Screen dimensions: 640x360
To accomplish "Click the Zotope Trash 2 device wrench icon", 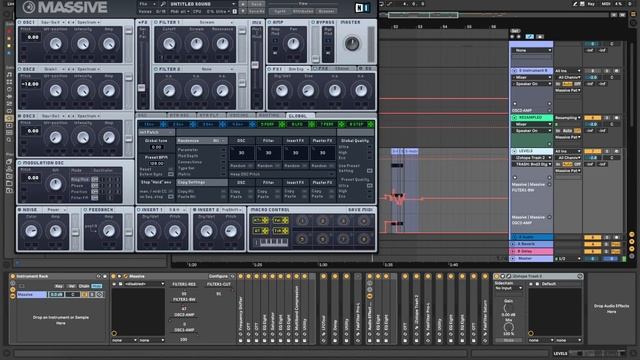I will [x=509, y=276].
